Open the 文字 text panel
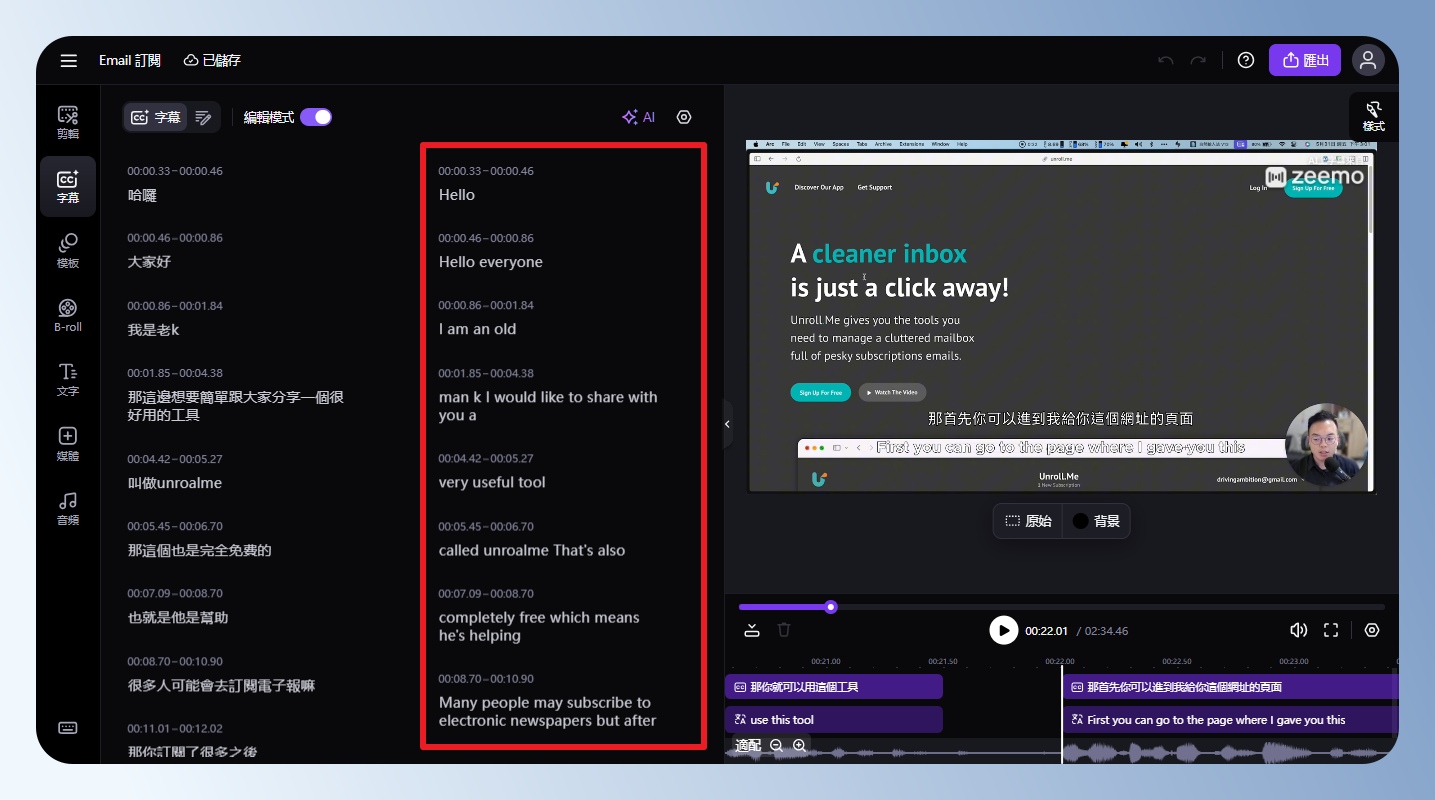The width and height of the screenshot is (1435, 800). [x=68, y=380]
